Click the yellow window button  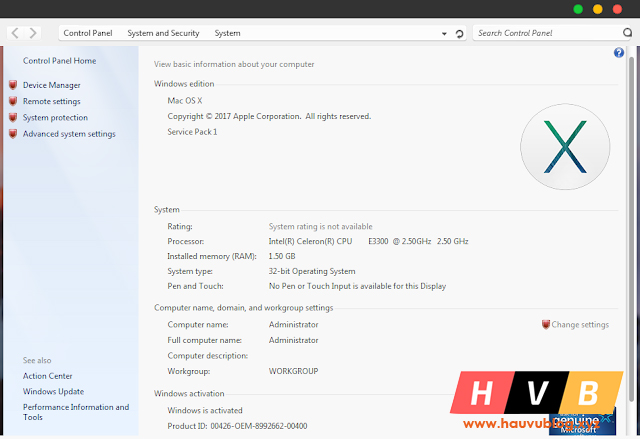click(598, 9)
